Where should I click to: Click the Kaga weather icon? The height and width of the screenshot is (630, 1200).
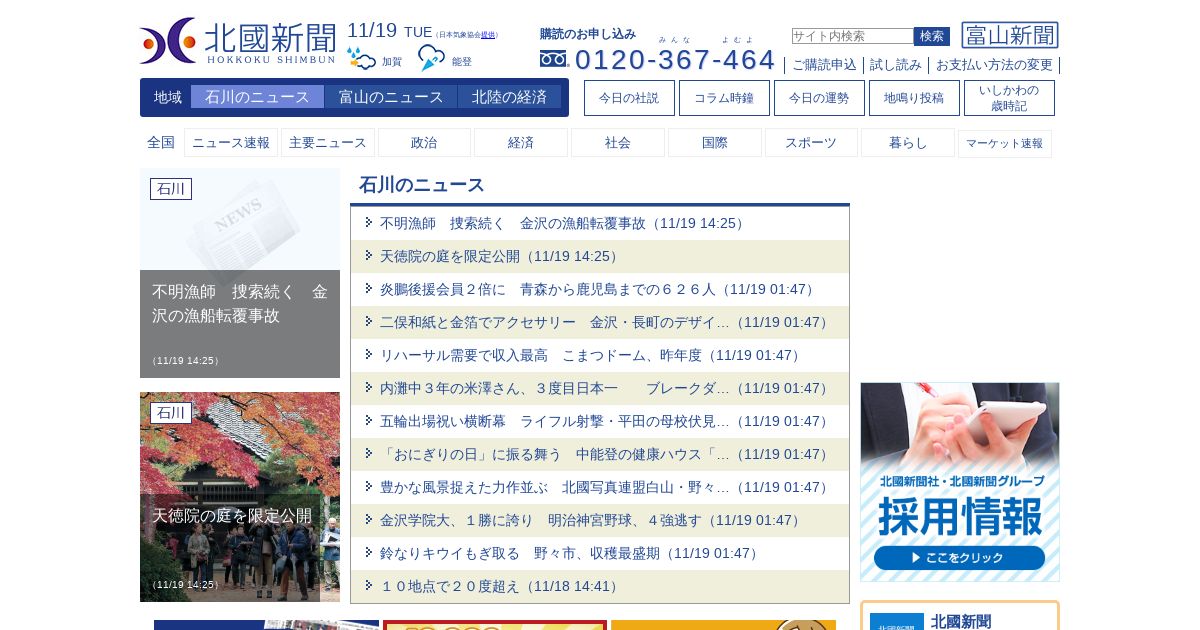click(361, 59)
